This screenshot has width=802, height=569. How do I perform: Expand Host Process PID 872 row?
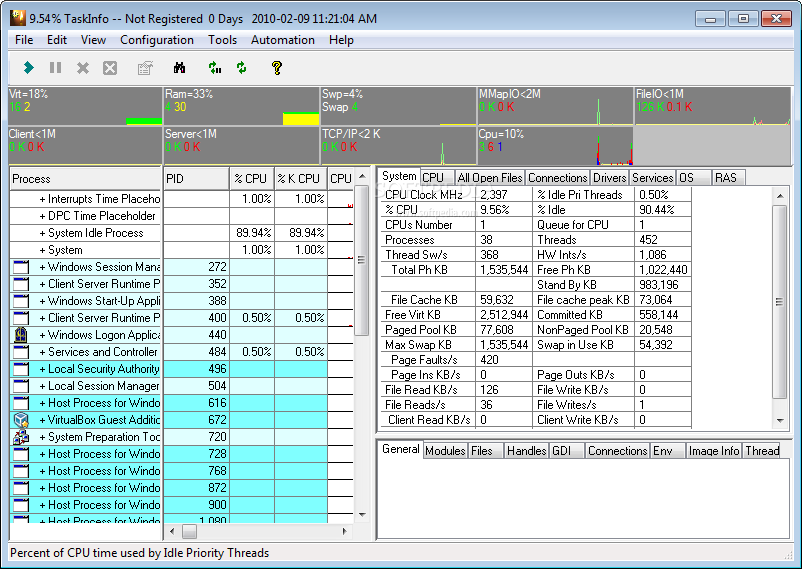[x=42, y=488]
